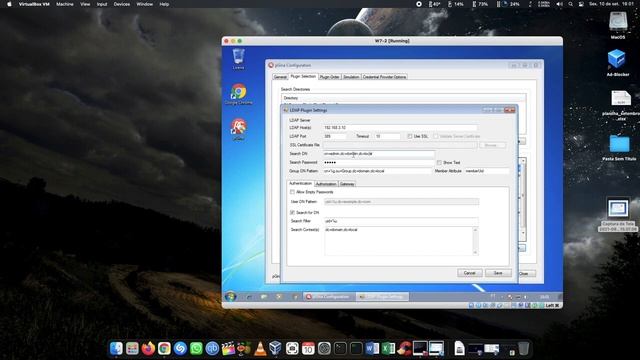
Task: Open the Screenshot app in the Dock
Action: [292, 348]
